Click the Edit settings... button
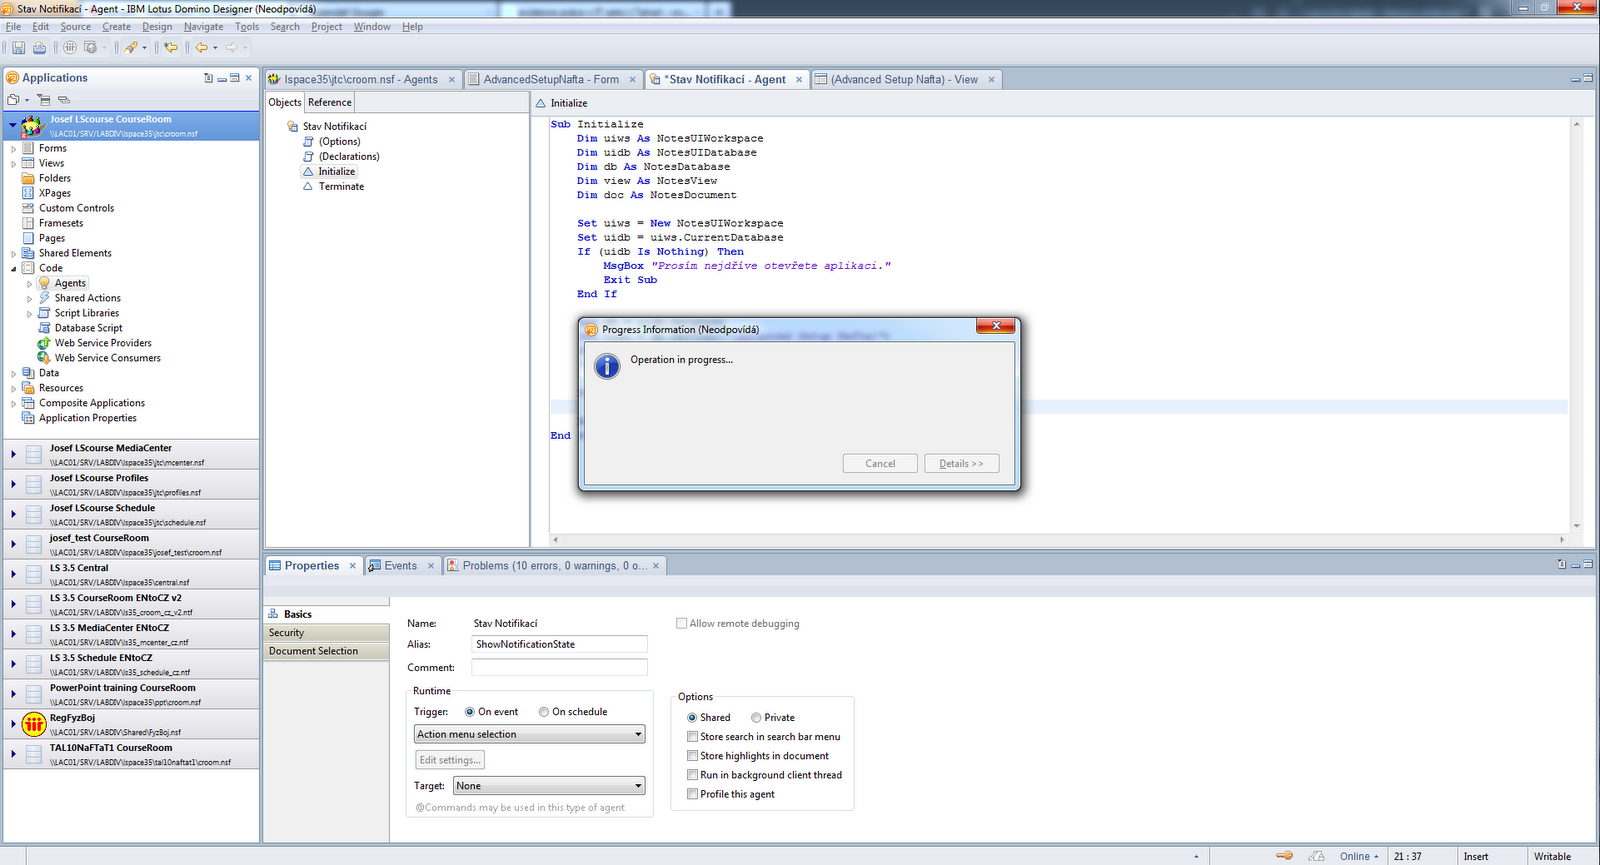Viewport: 1600px width, 865px height. click(450, 760)
